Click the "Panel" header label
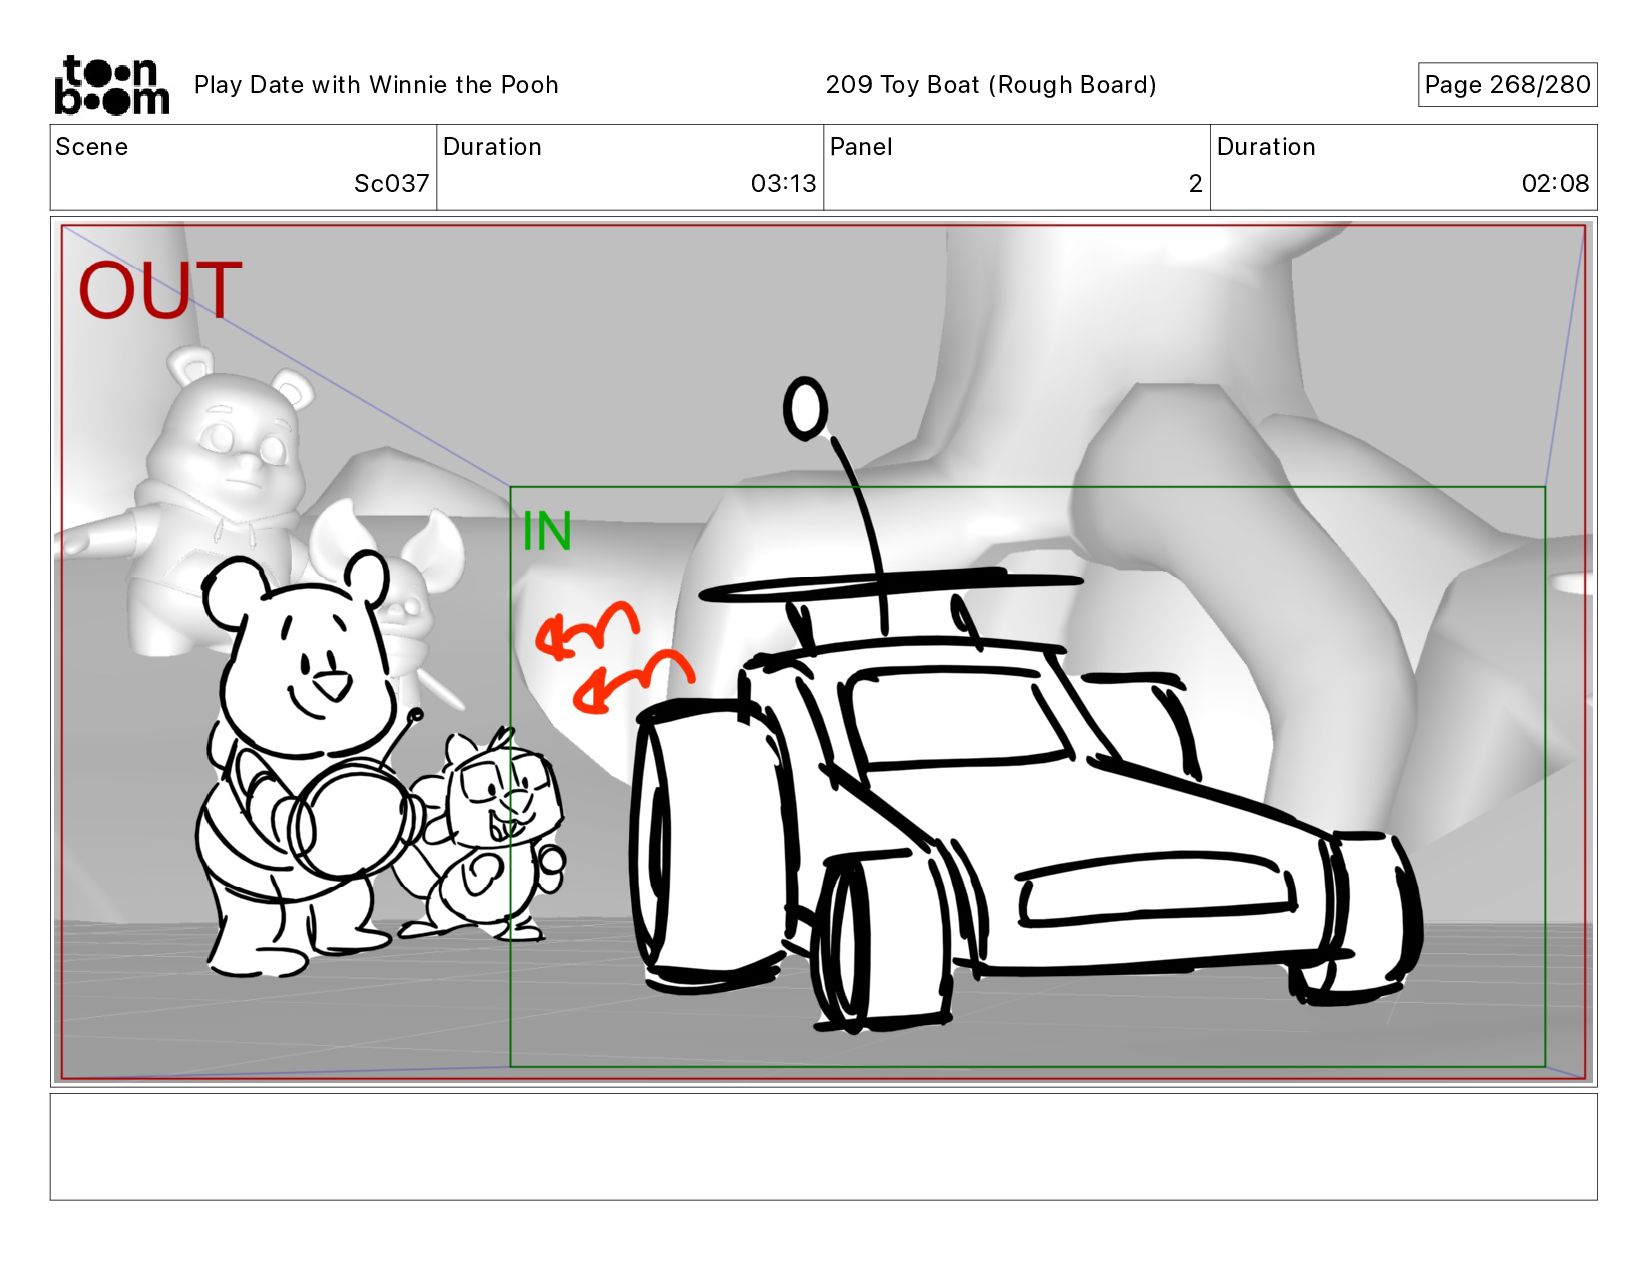 pyautogui.click(x=861, y=147)
